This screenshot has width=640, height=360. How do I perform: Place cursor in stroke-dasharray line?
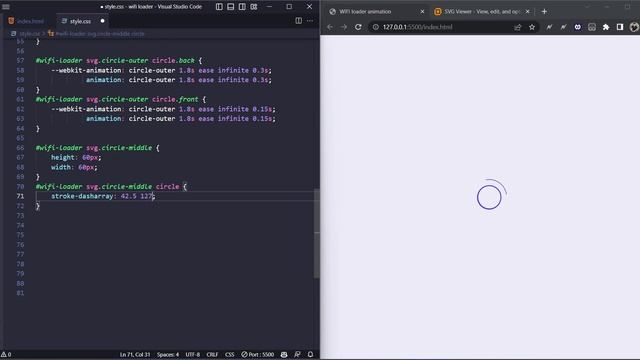pos(103,196)
